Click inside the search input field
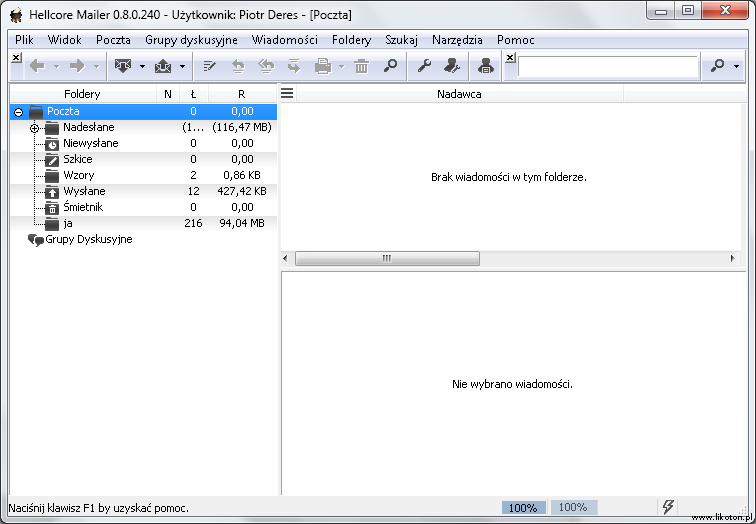The image size is (756, 524). [608, 67]
